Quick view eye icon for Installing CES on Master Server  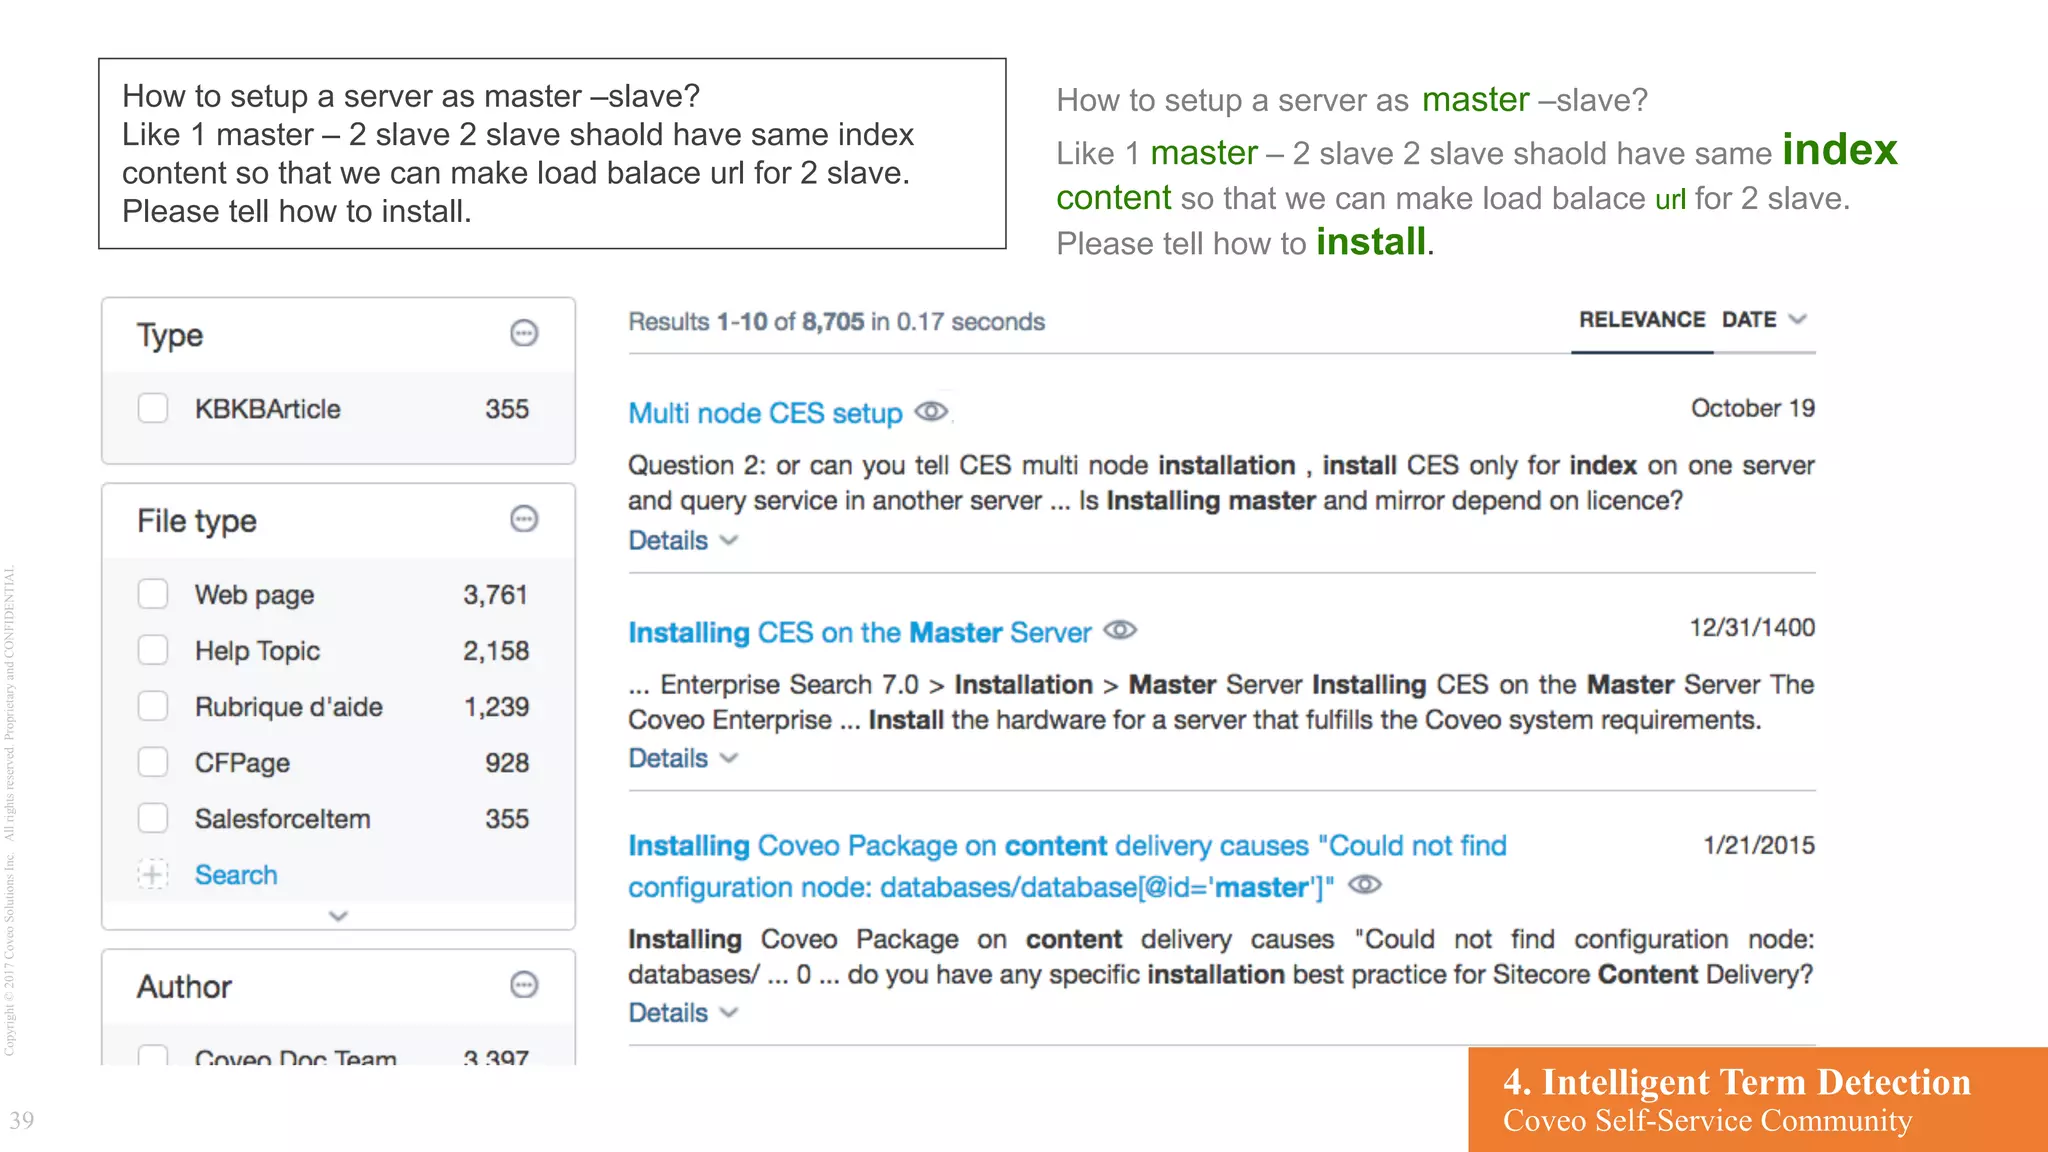point(1120,630)
